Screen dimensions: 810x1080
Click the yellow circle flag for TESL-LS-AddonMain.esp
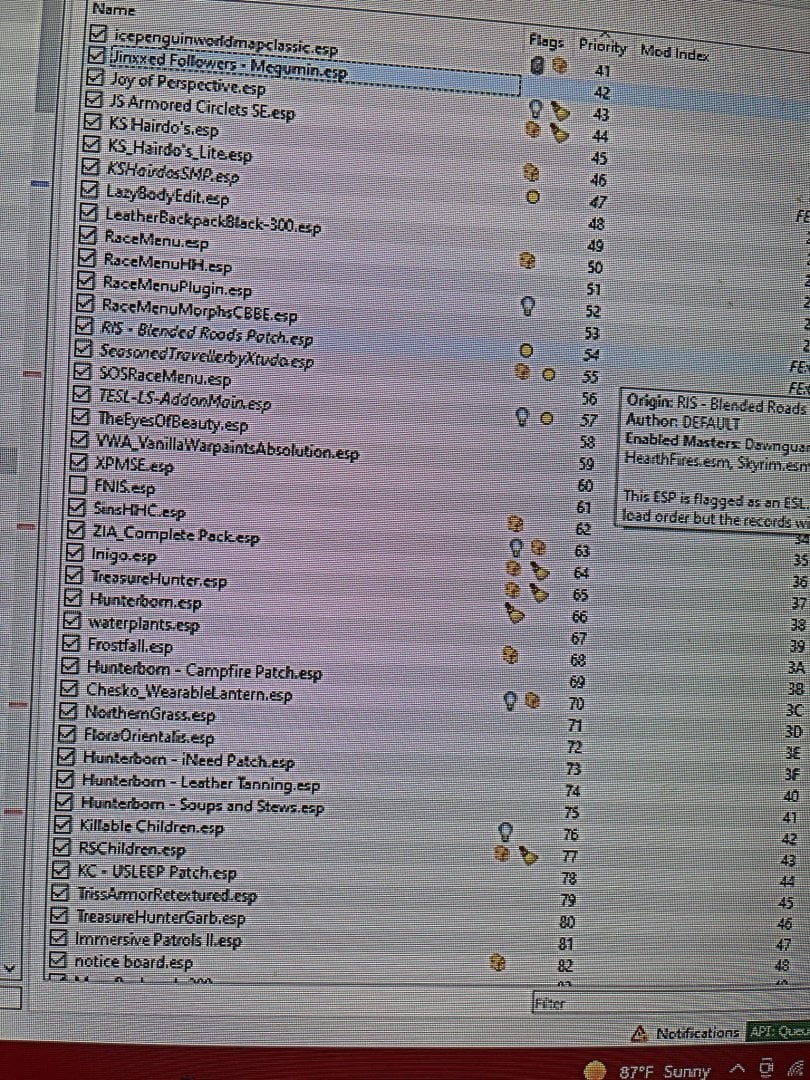(x=546, y=418)
